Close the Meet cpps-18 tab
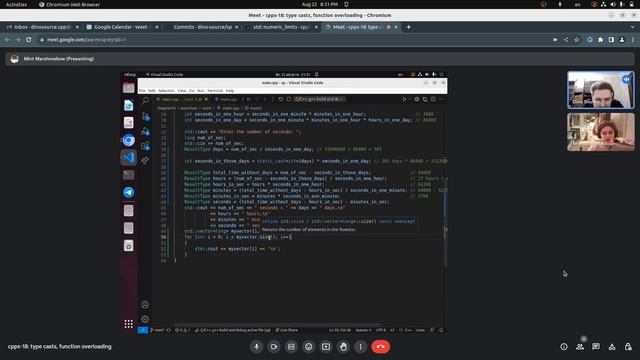640x360 pixels. pos(396,27)
